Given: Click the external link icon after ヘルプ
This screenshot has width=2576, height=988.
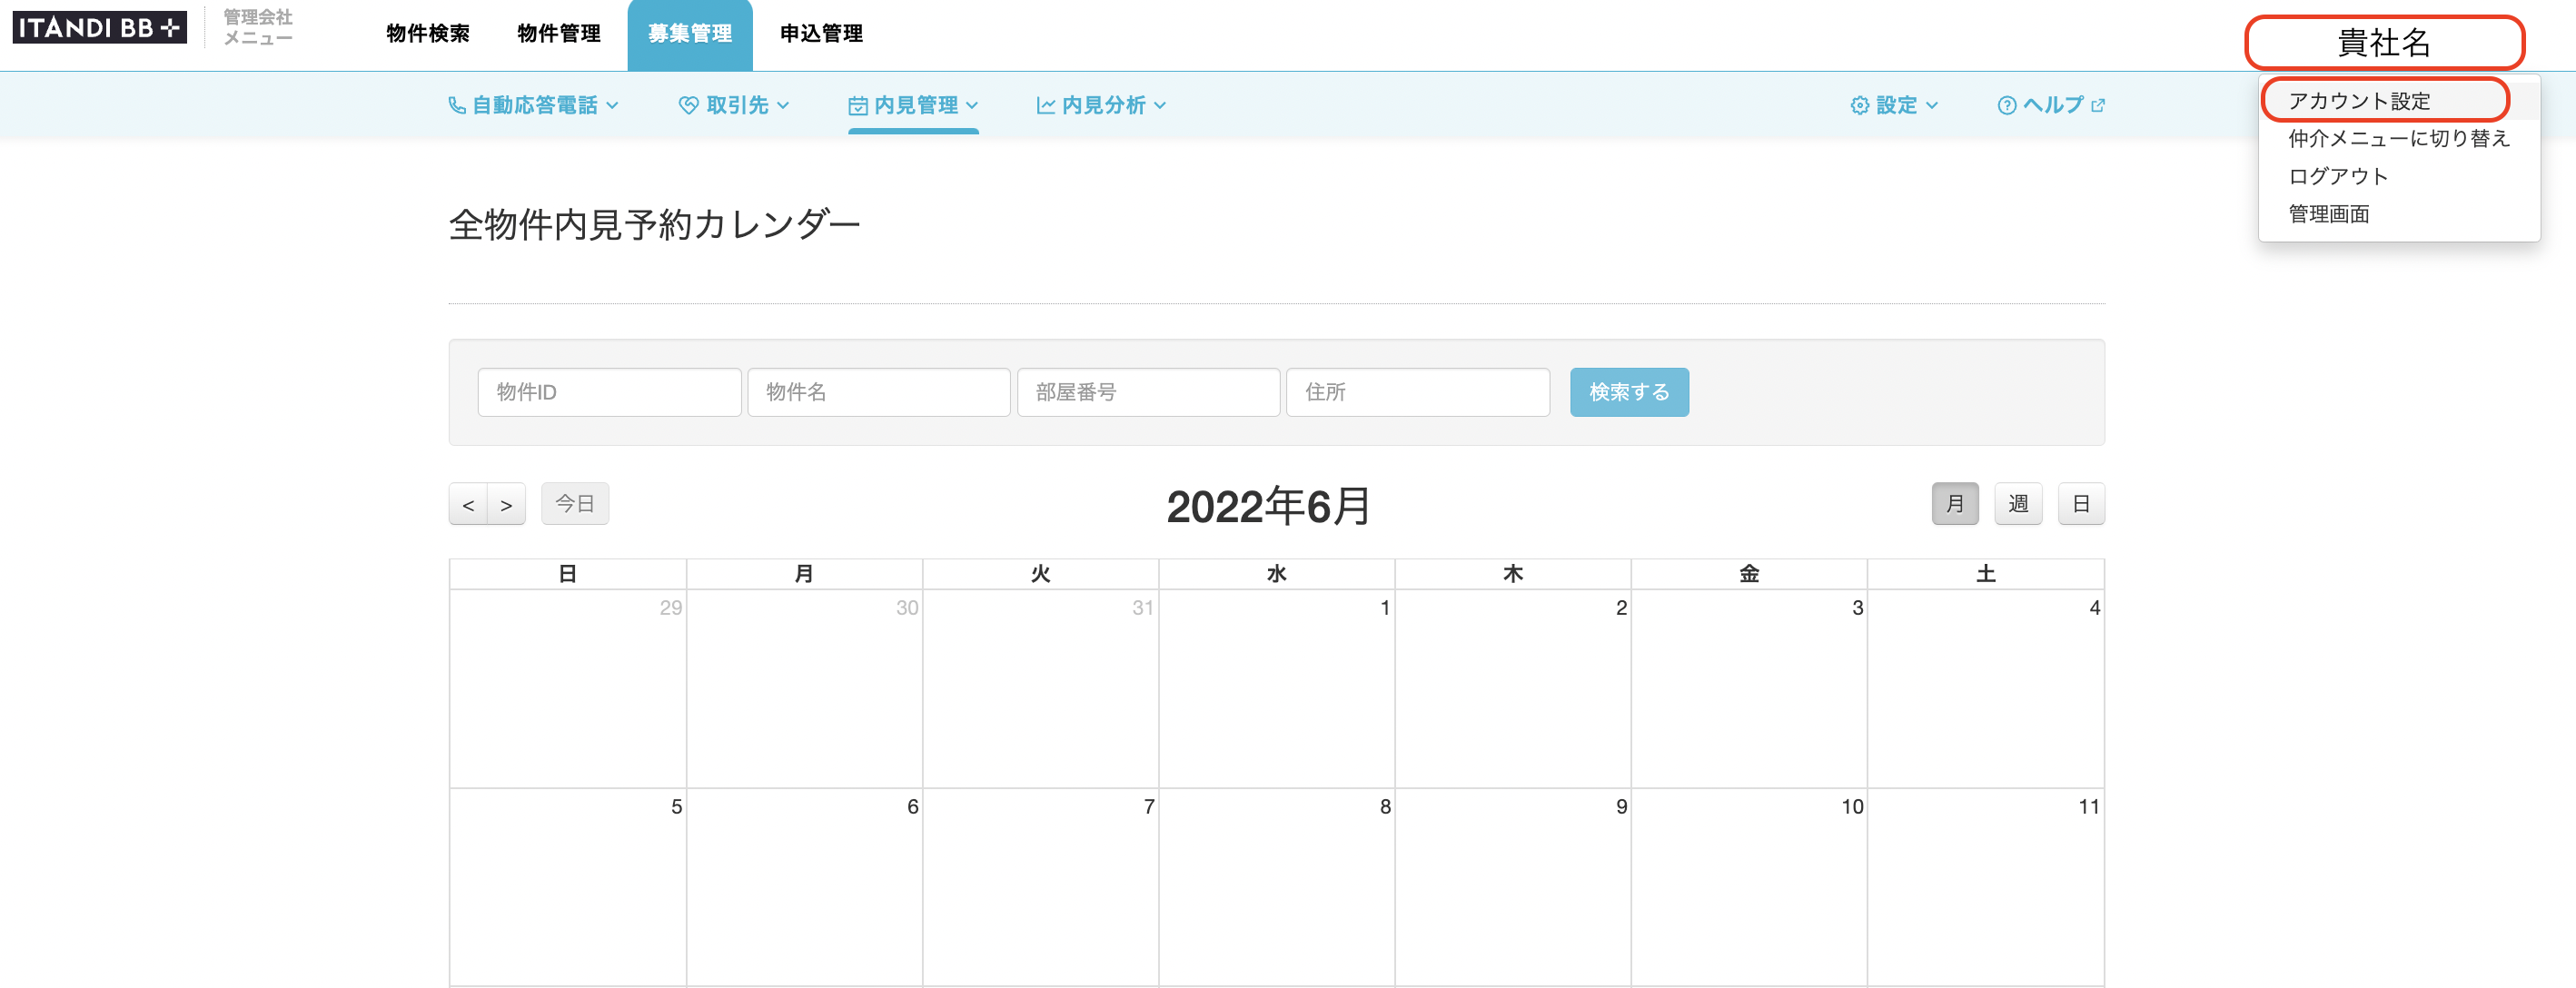Looking at the screenshot, I should coord(2098,105).
